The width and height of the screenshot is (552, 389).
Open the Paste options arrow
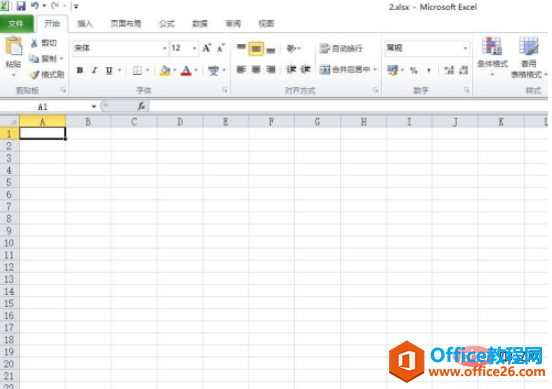click(13, 75)
